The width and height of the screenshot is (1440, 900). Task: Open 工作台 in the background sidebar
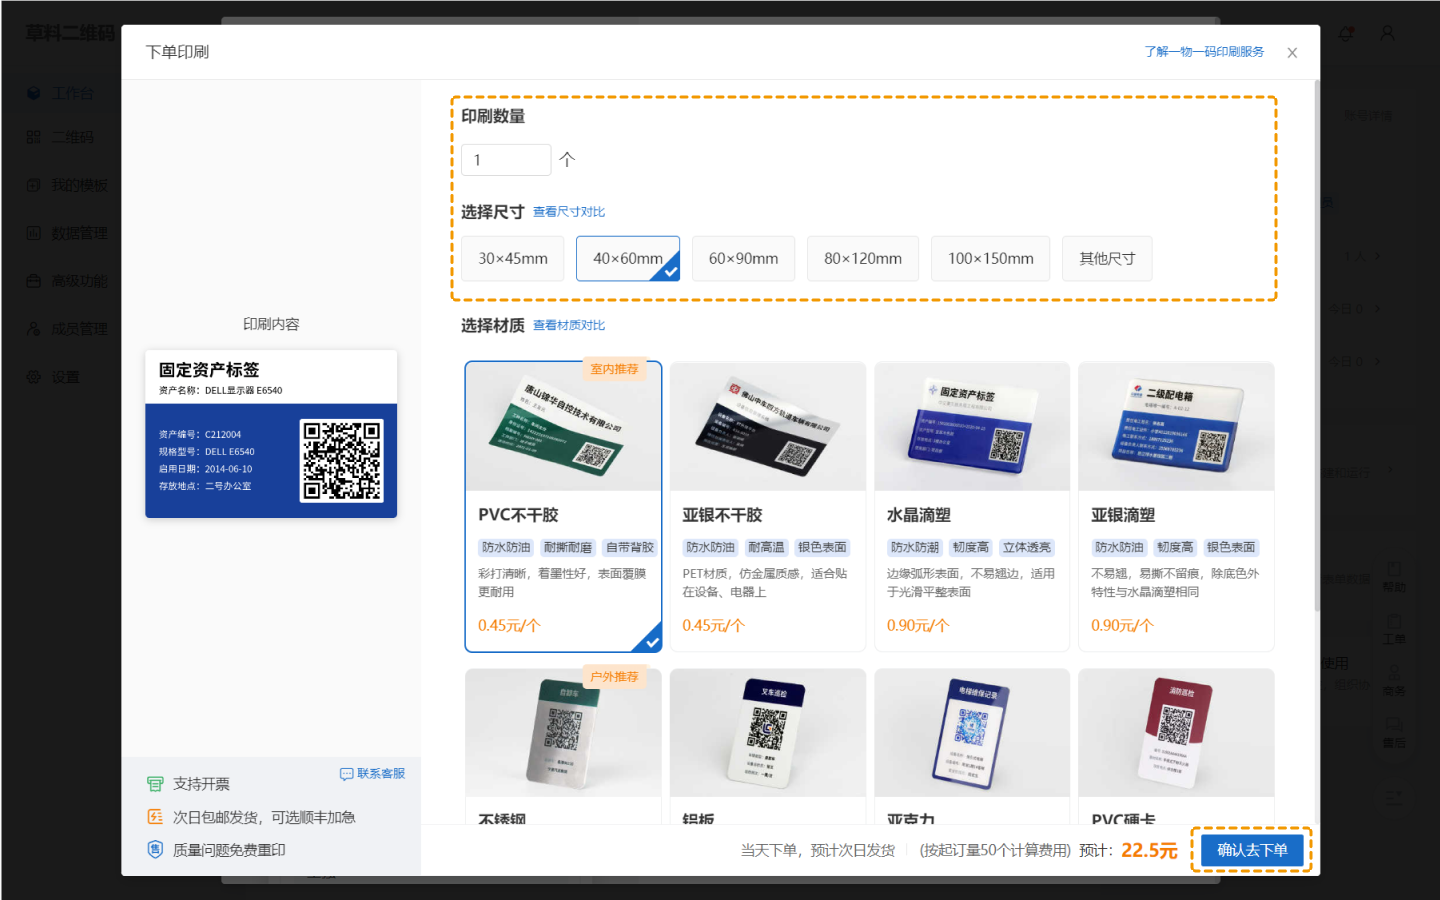(60, 93)
